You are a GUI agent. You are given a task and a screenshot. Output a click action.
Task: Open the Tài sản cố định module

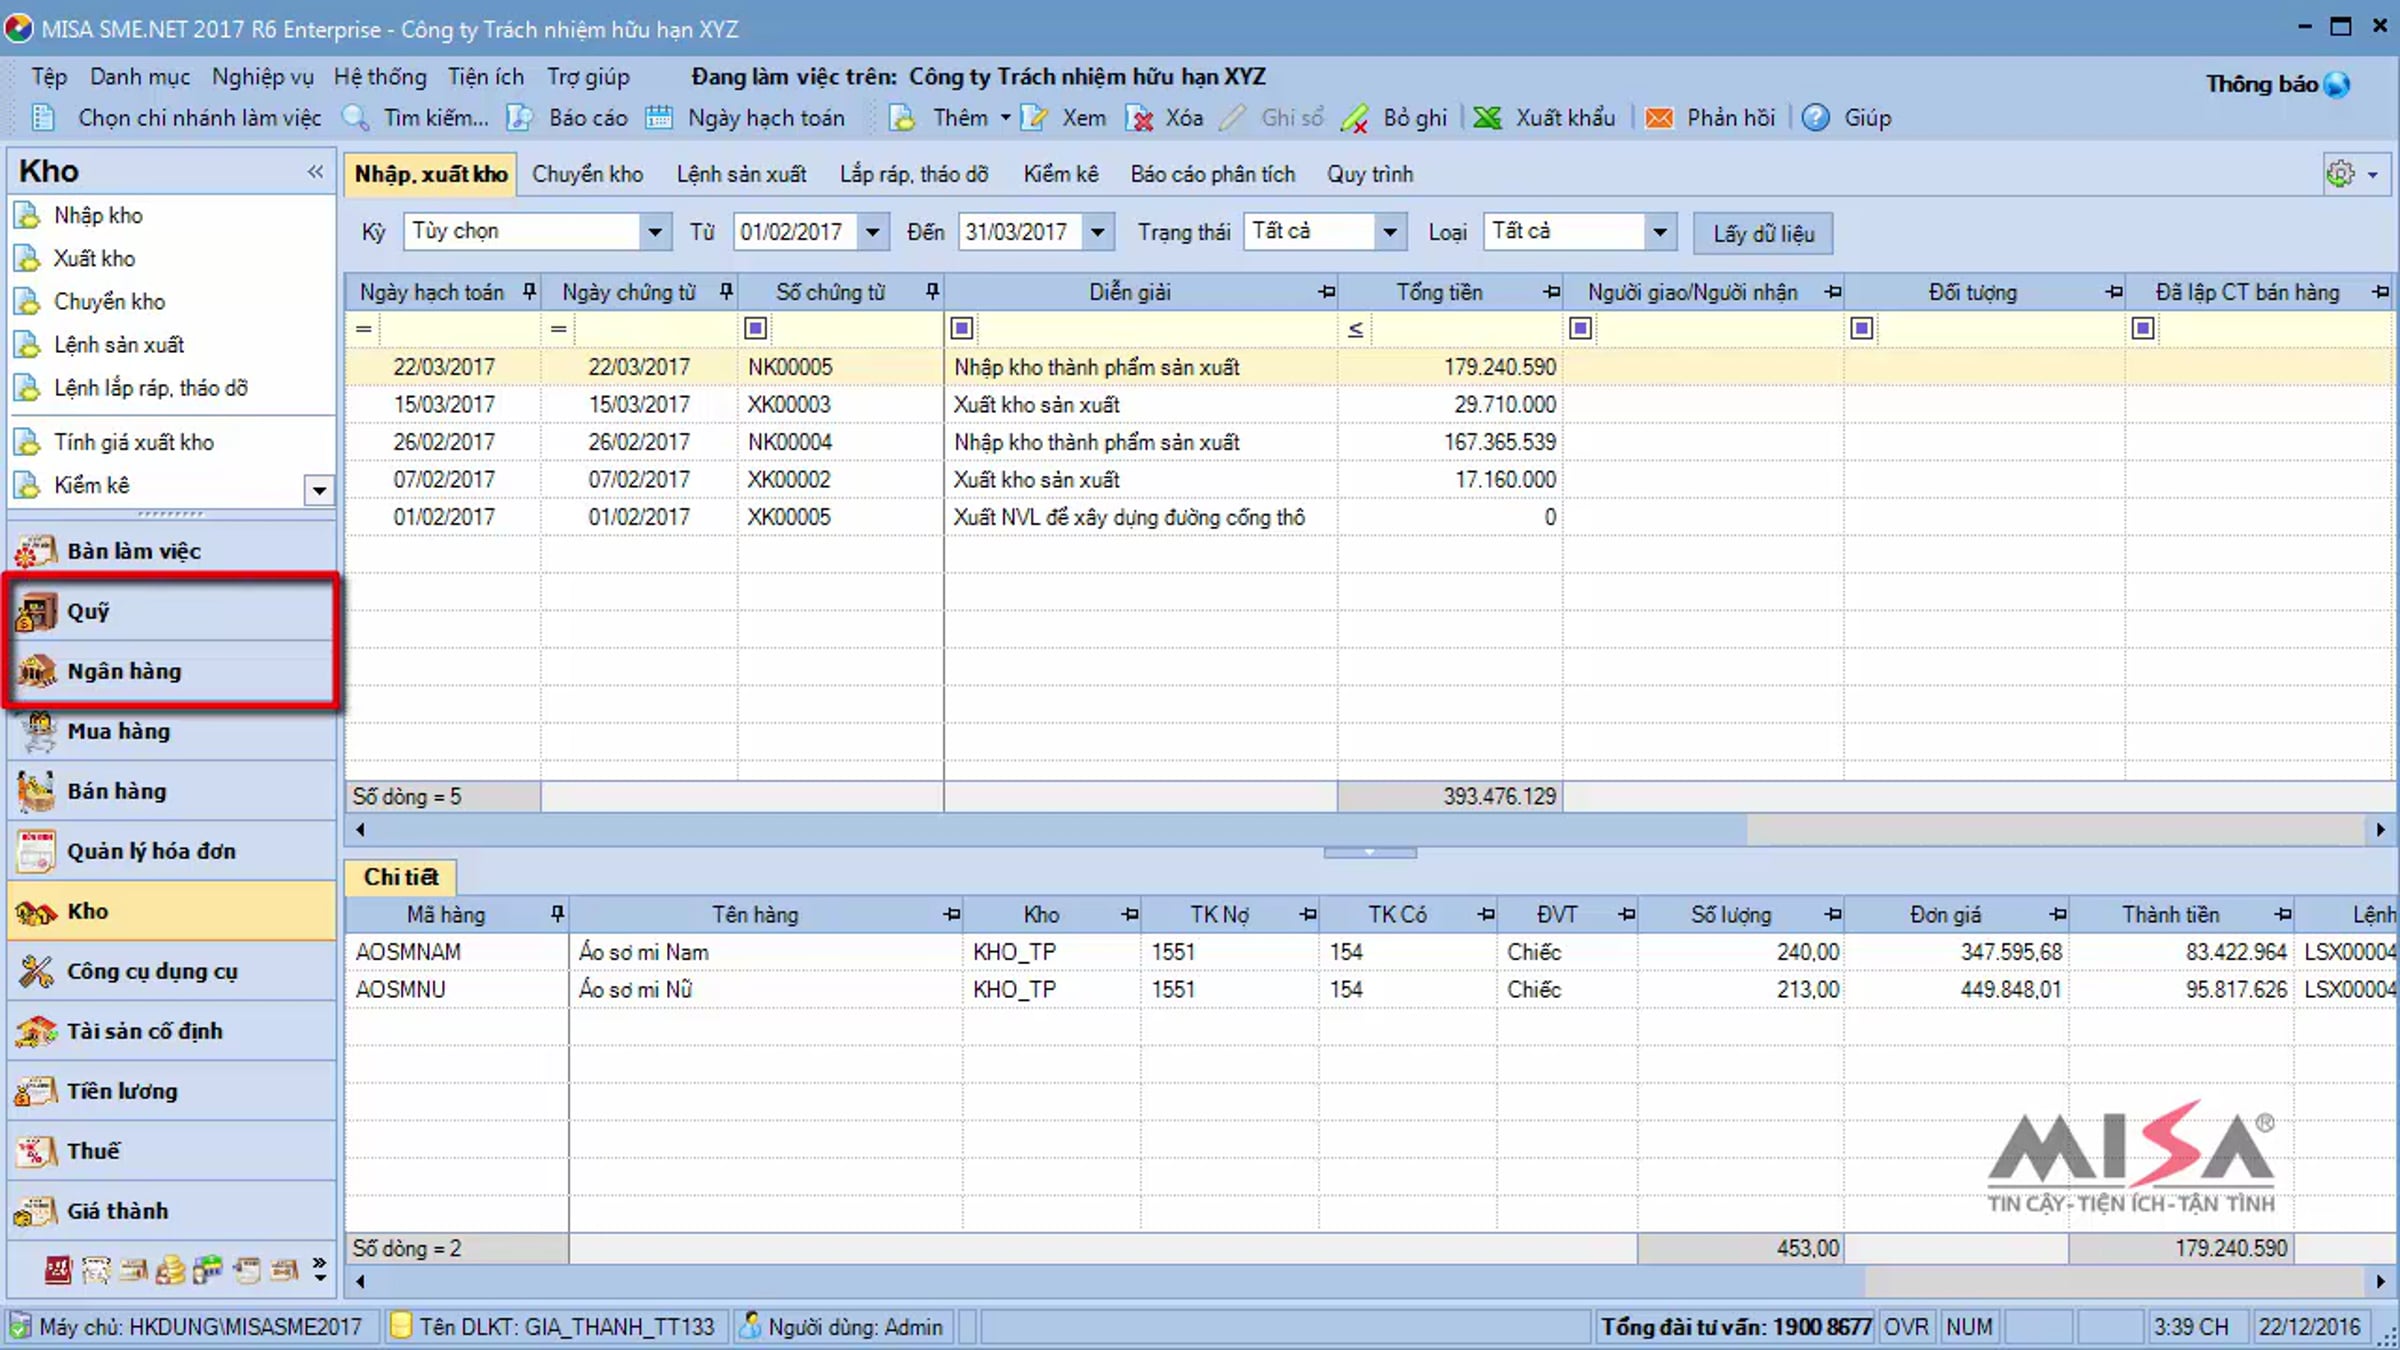172,1031
